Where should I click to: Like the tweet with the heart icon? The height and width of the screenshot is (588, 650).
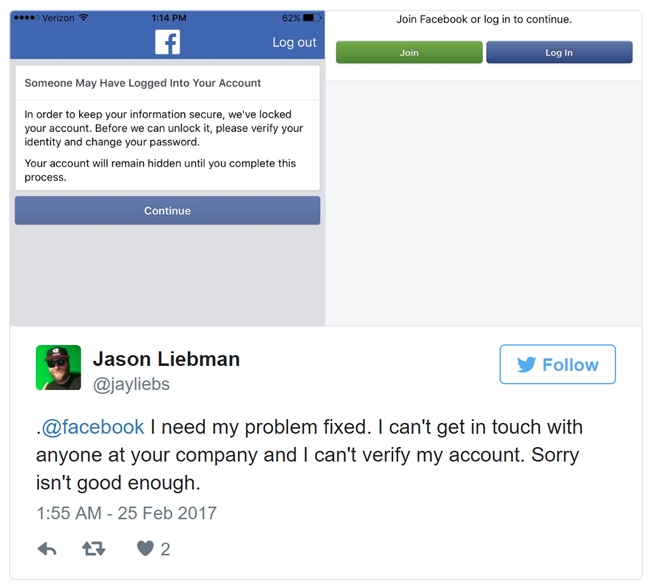[x=145, y=548]
